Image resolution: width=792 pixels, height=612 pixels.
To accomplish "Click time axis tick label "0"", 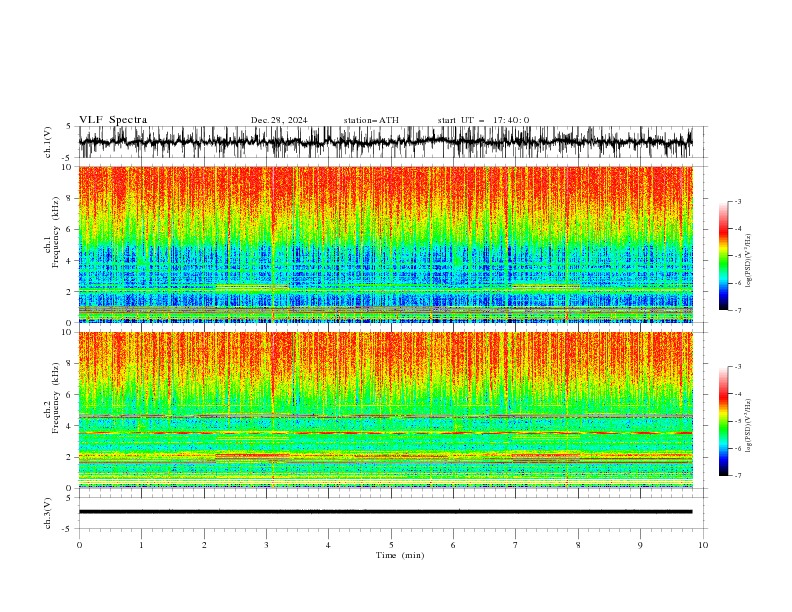I will coord(79,545).
